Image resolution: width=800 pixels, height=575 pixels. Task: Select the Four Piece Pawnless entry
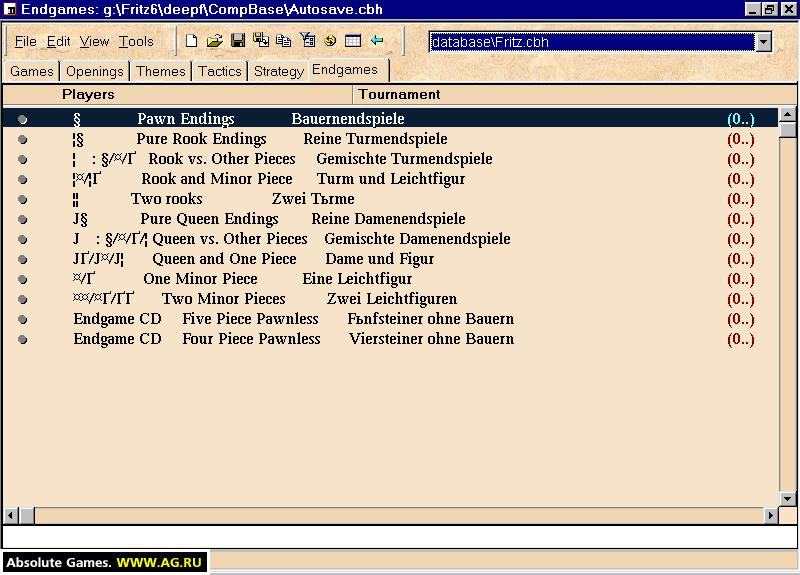[390, 339]
